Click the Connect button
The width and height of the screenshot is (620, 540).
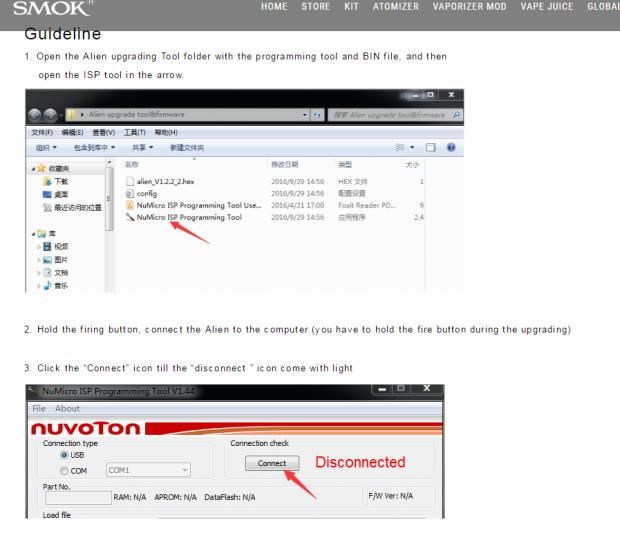click(272, 463)
